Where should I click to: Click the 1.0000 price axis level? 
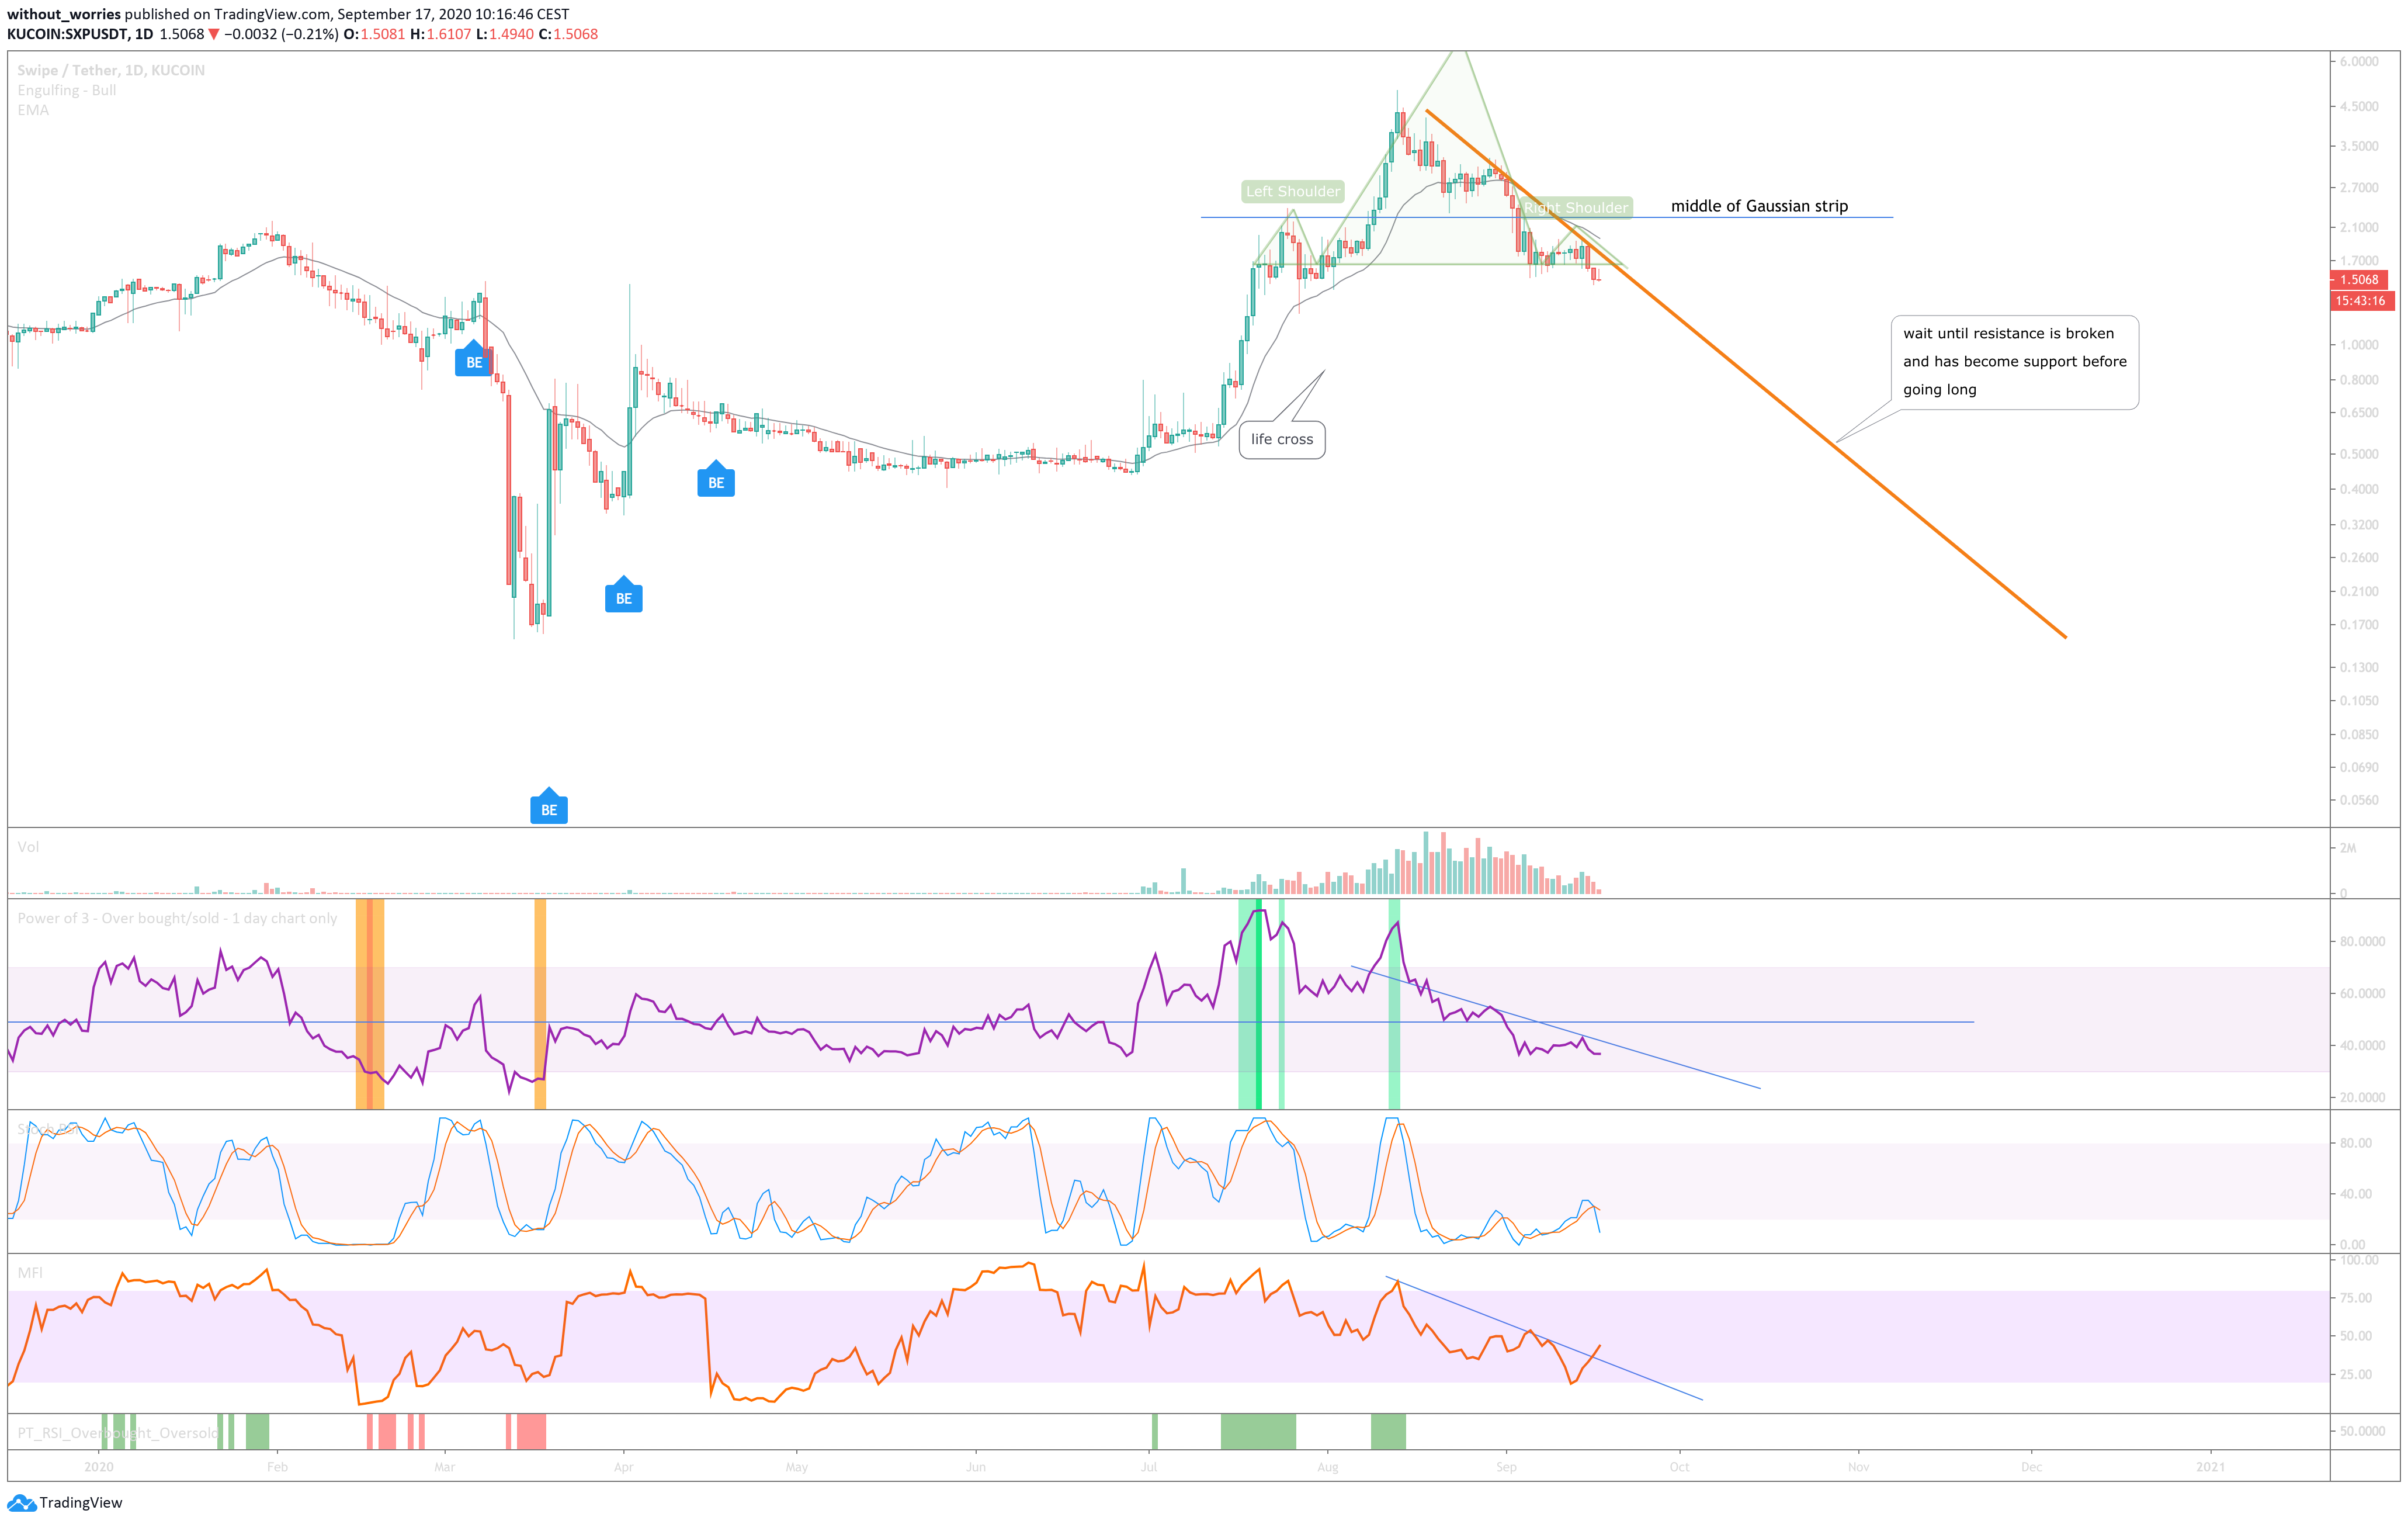click(x=2359, y=344)
